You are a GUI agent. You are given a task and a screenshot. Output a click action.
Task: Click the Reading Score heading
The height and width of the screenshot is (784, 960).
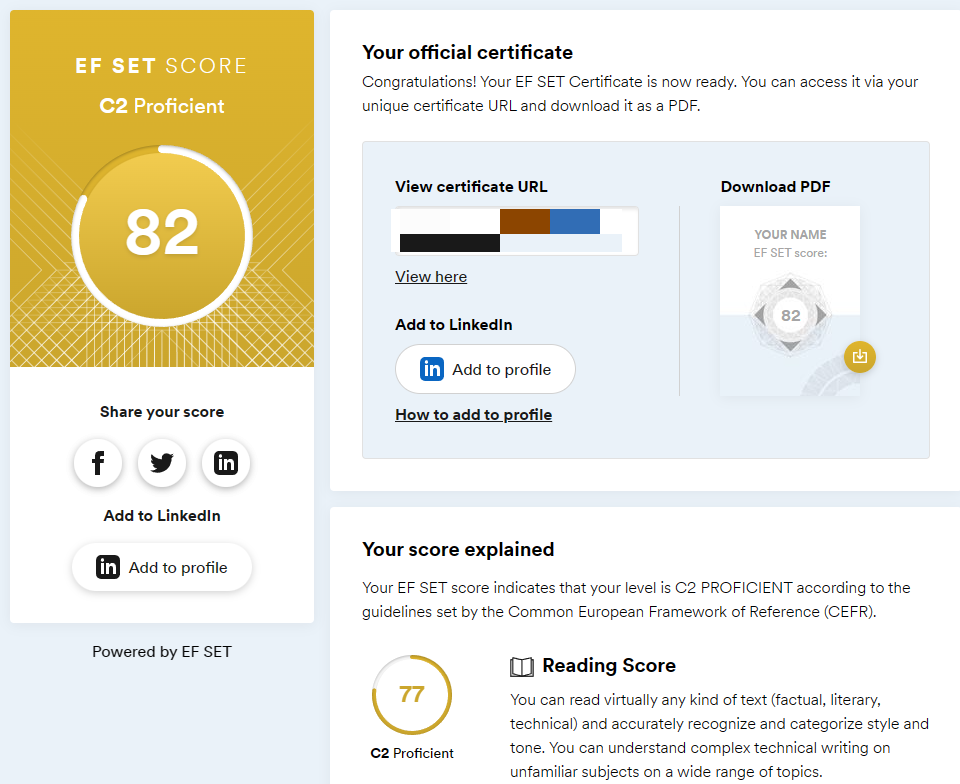[x=609, y=665]
